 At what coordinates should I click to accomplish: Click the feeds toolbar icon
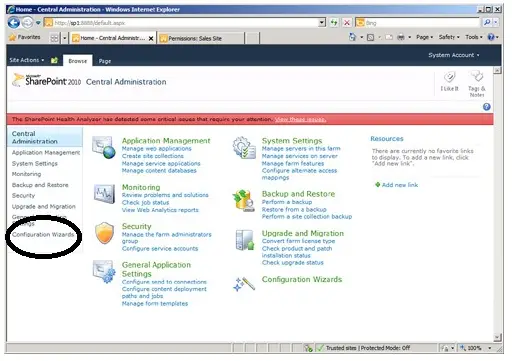point(370,37)
